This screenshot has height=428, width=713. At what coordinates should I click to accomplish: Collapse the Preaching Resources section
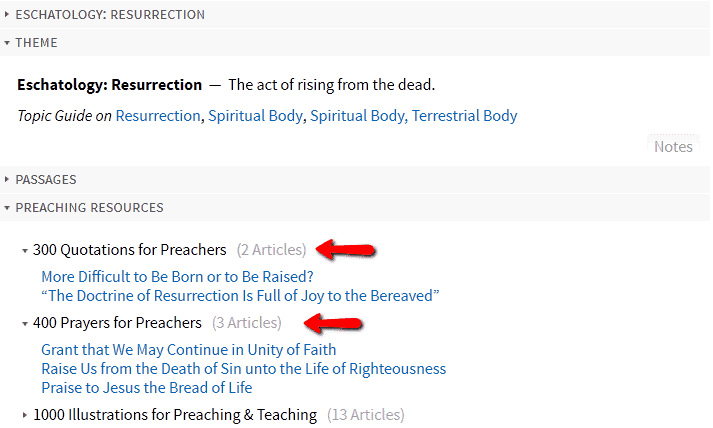pyautogui.click(x=7, y=208)
